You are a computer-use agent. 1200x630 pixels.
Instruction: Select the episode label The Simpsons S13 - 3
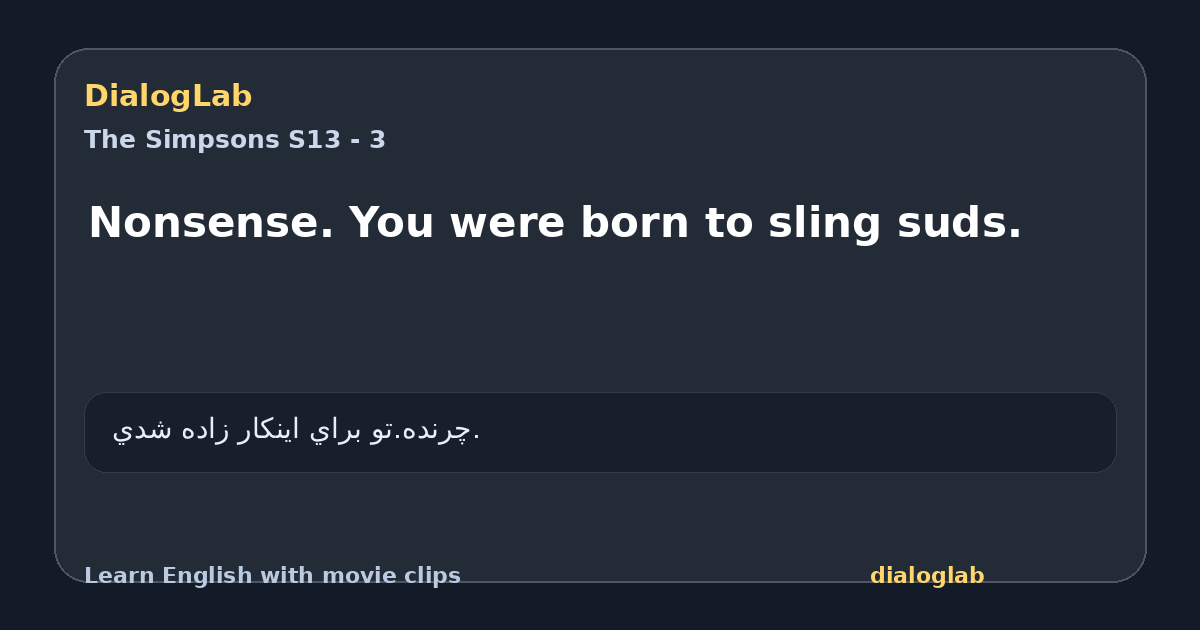[x=235, y=140]
